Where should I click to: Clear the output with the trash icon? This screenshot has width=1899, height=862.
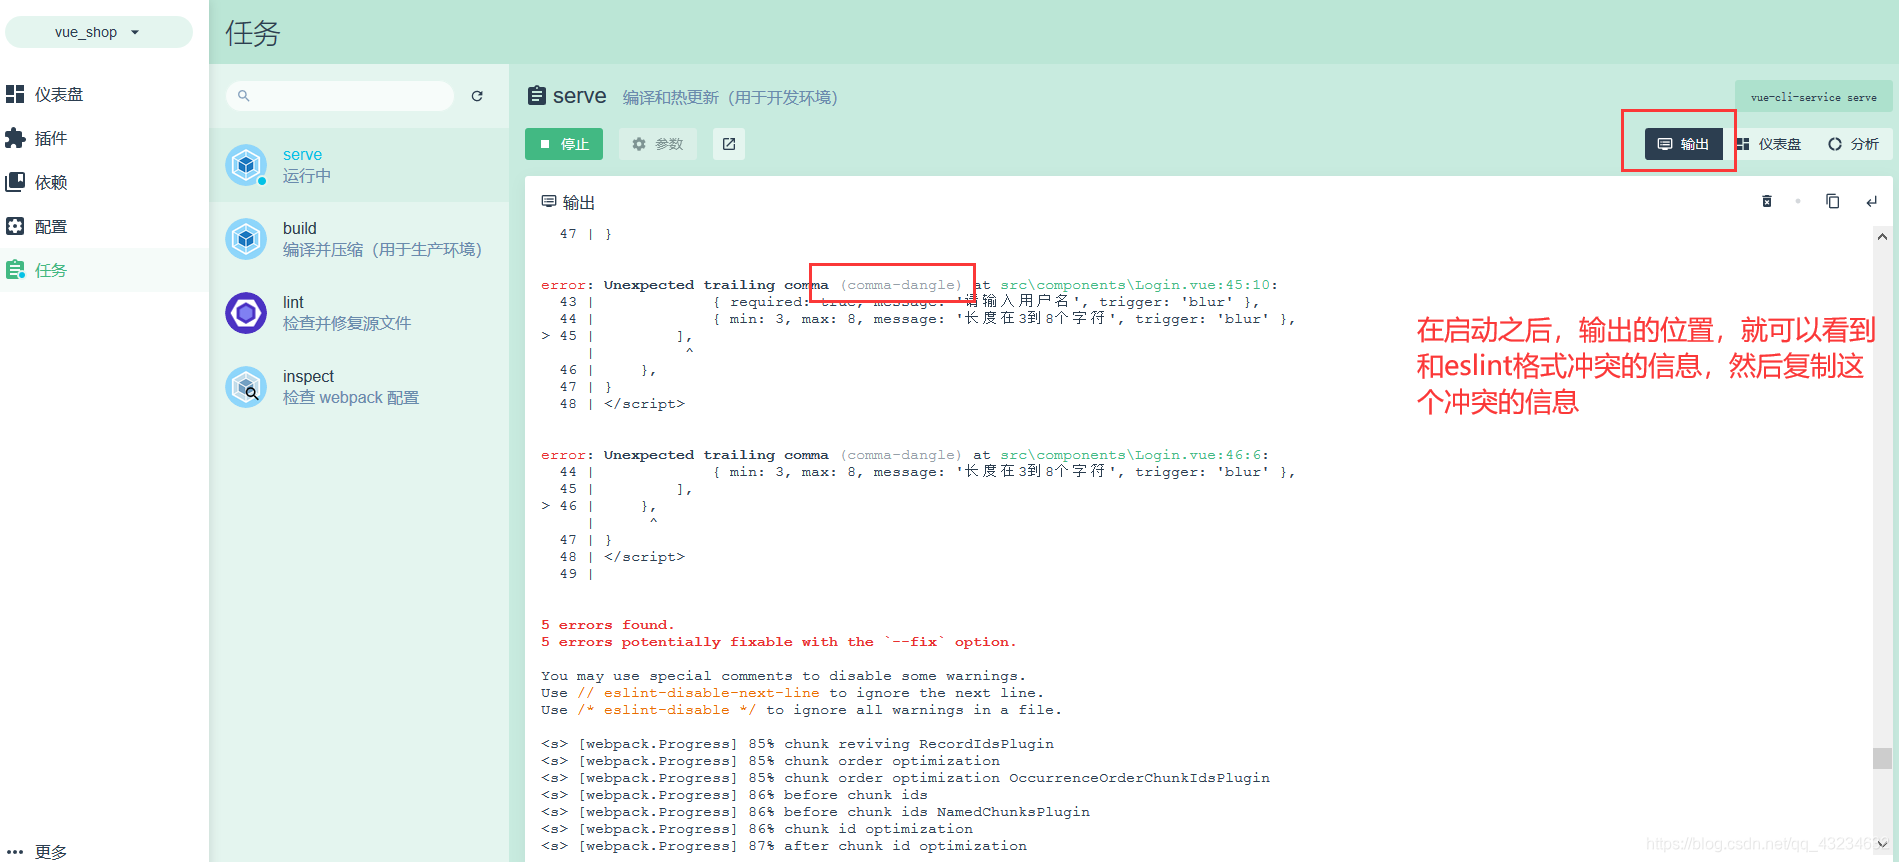click(1767, 201)
